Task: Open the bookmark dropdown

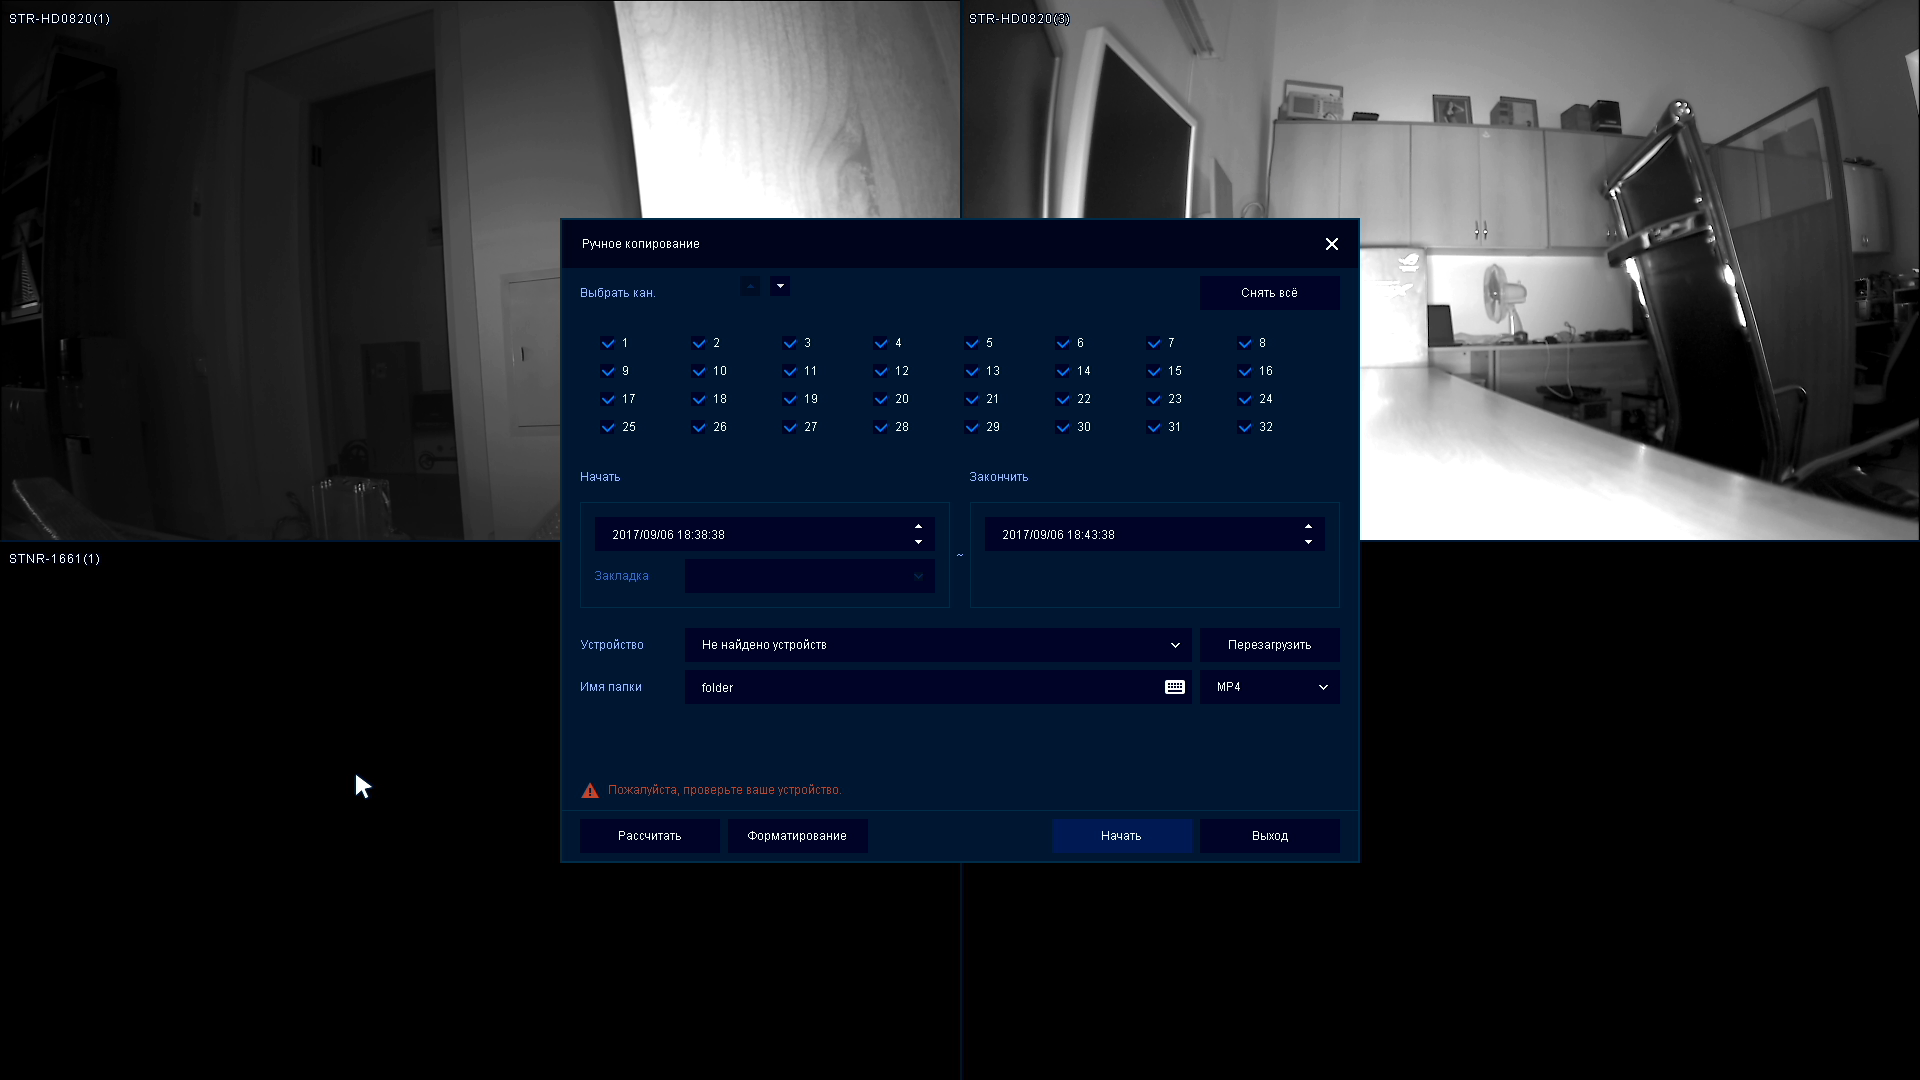Action: tap(918, 576)
